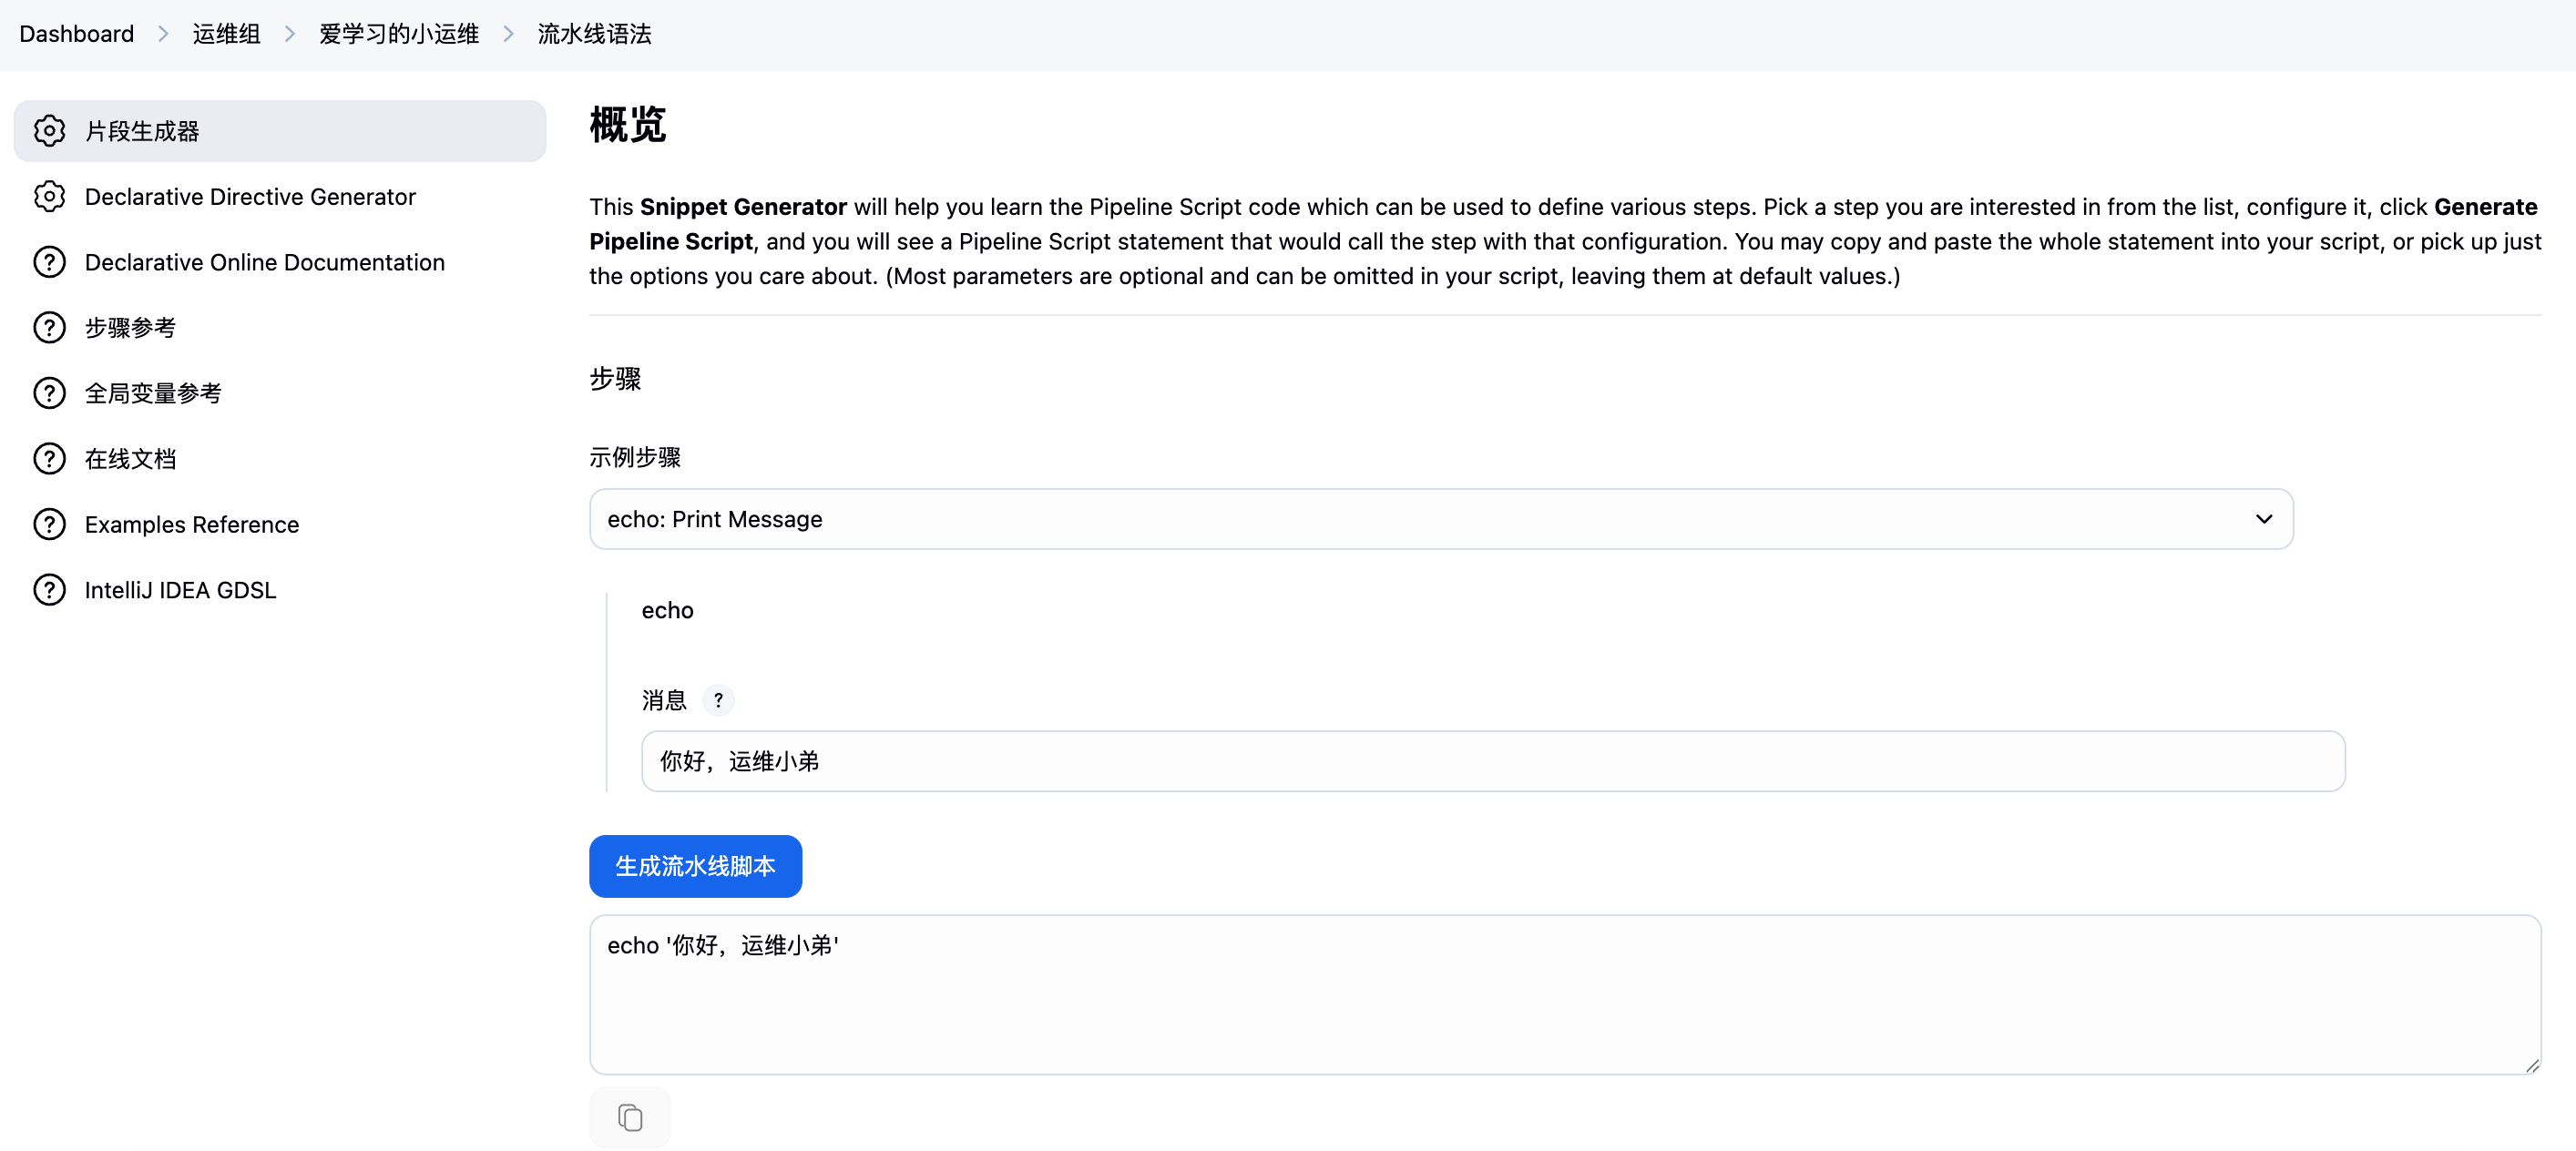2576x1151 pixels.
Task: Click the gear icon beside 片段生成器
Action: pos(49,131)
